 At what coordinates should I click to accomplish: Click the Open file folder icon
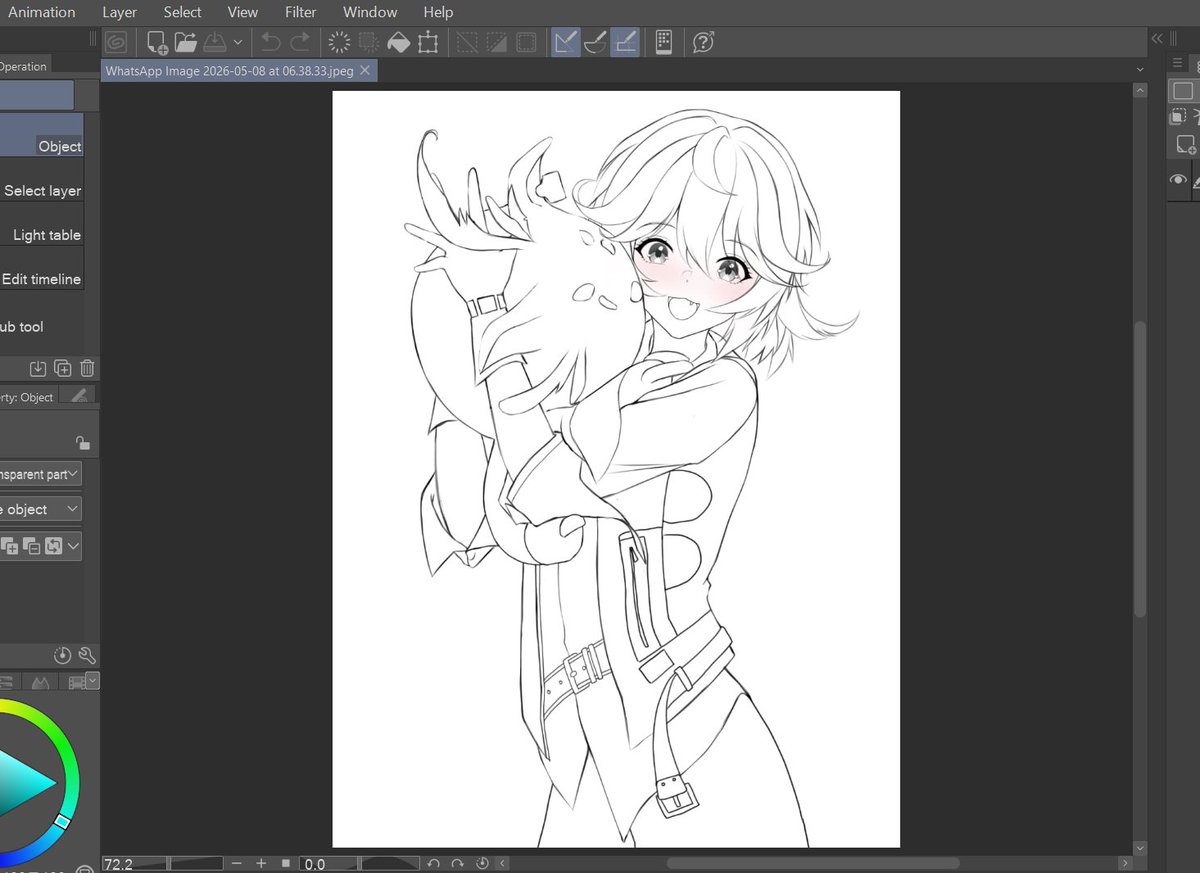[x=185, y=42]
